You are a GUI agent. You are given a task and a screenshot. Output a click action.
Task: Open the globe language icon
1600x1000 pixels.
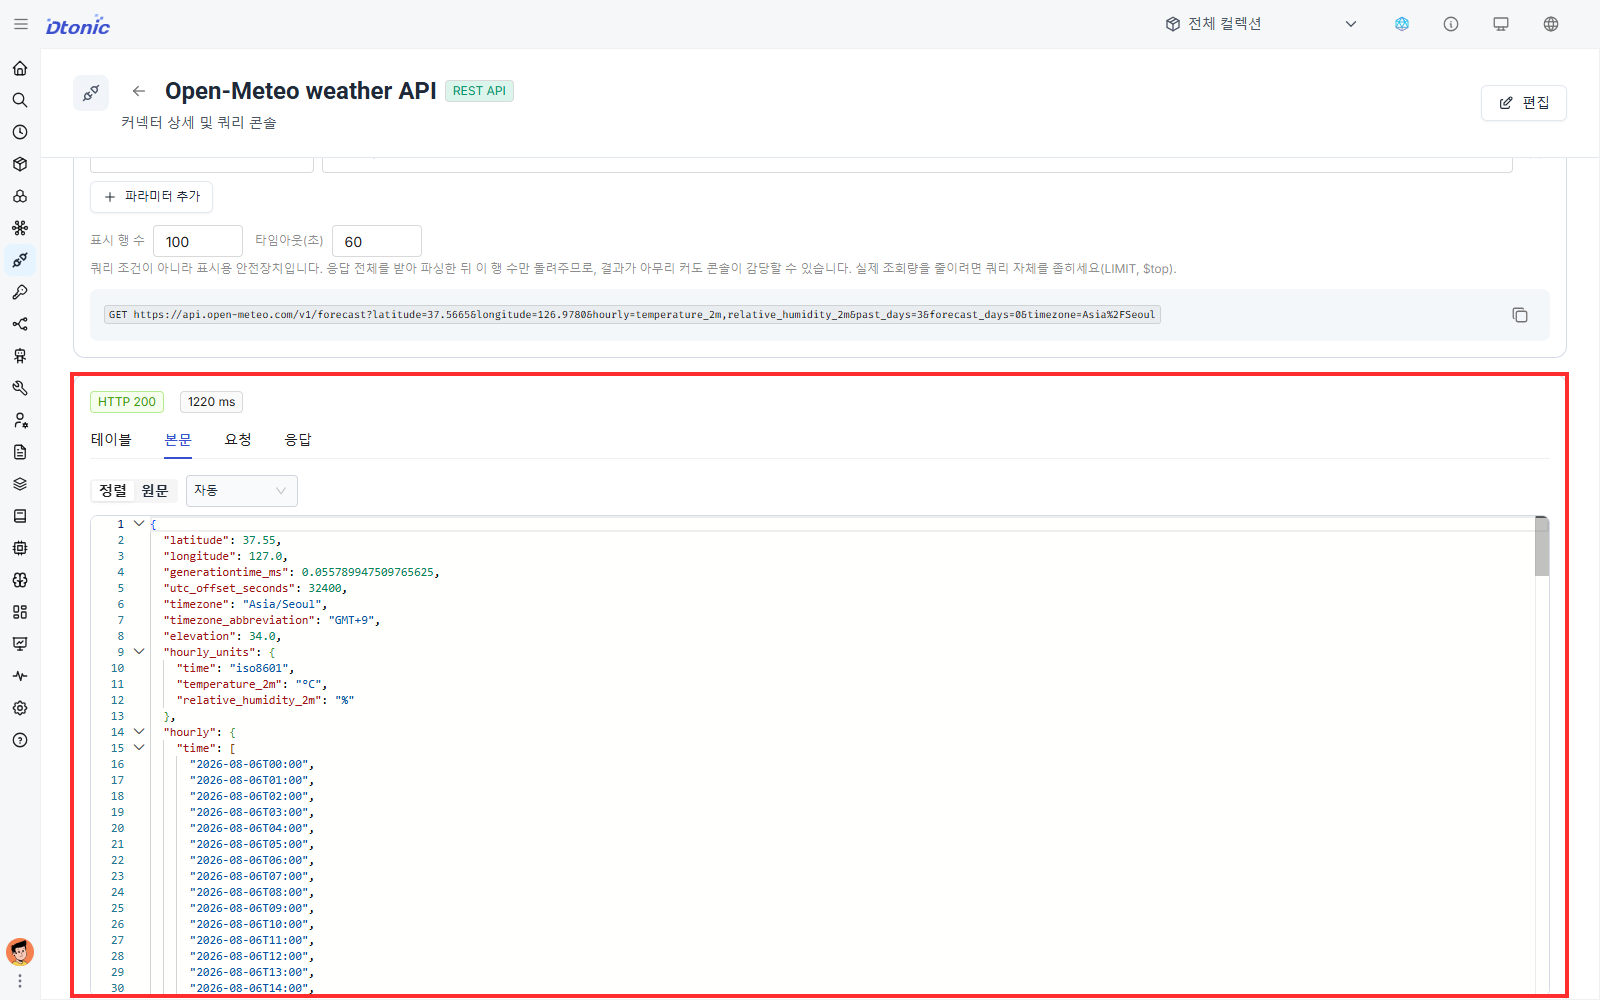coord(1551,24)
